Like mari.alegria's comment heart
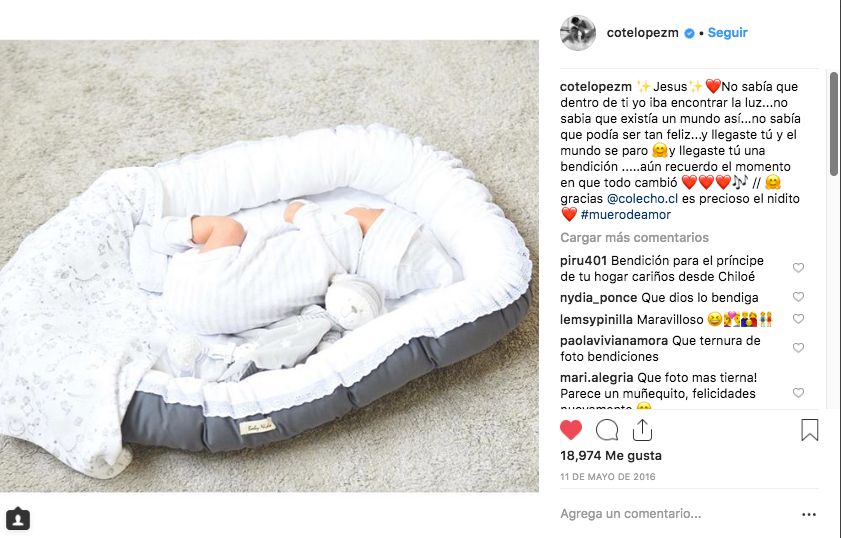This screenshot has height=538, width=841. pos(798,393)
